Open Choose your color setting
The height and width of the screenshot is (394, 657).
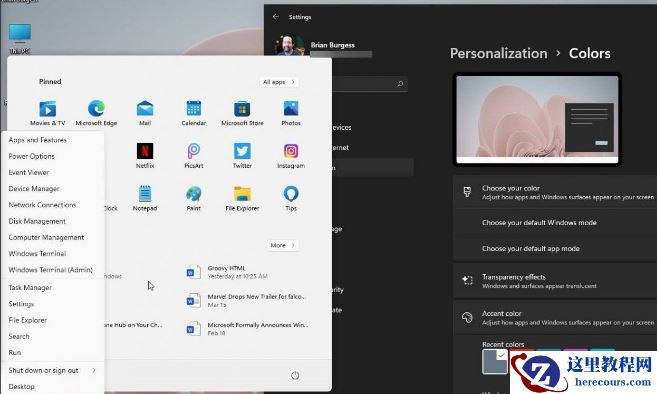[x=555, y=192]
